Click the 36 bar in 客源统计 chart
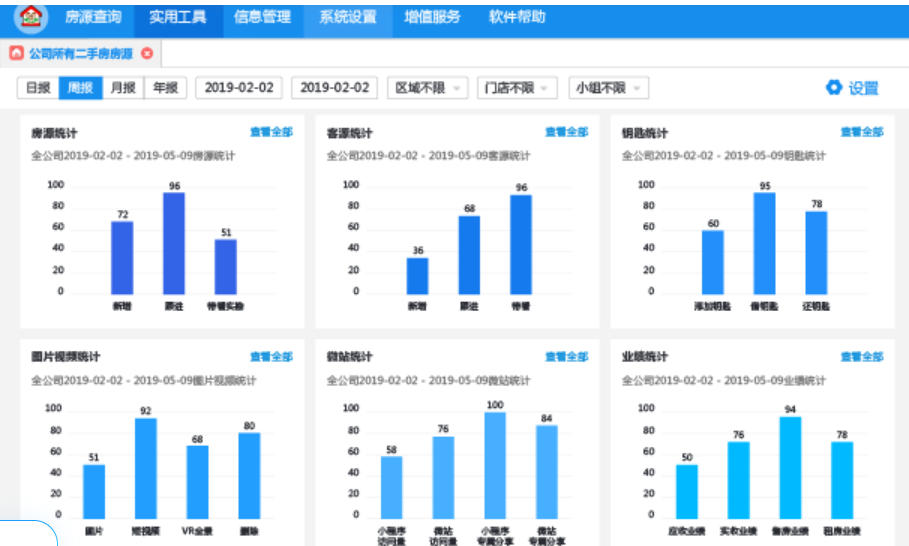The image size is (909, 546). coord(417,276)
